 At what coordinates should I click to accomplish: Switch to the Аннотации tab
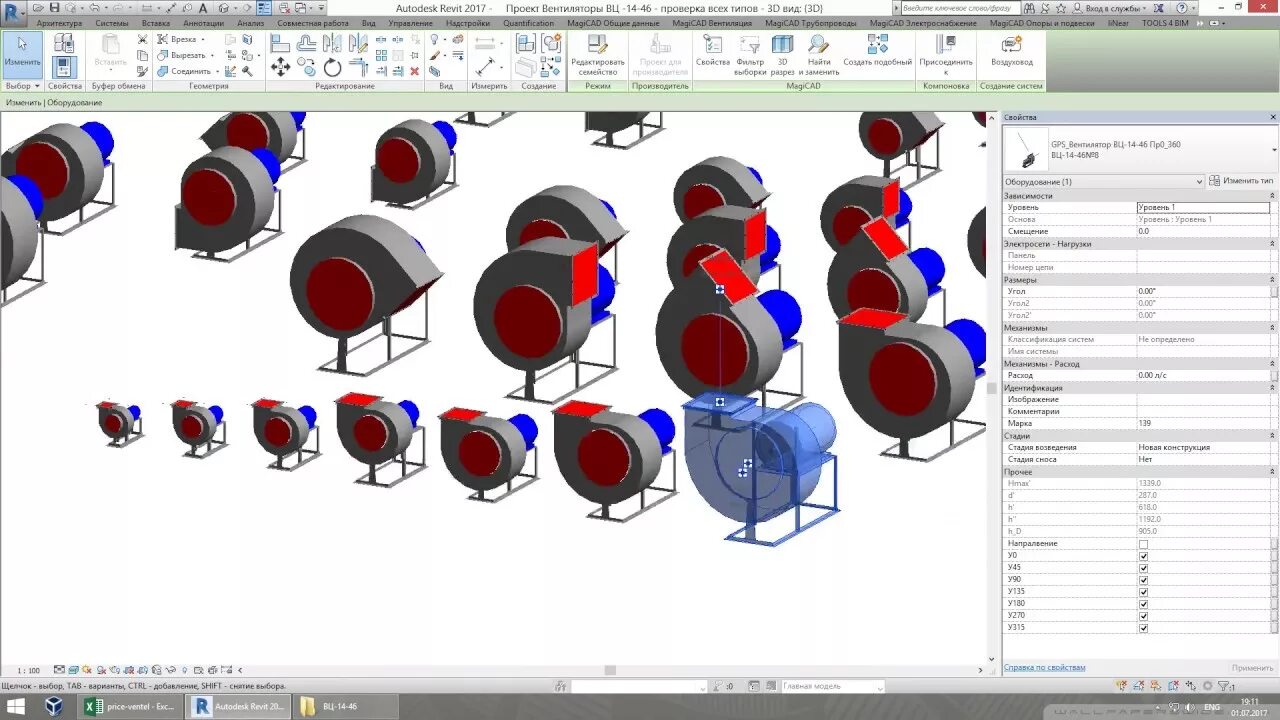[x=204, y=23]
